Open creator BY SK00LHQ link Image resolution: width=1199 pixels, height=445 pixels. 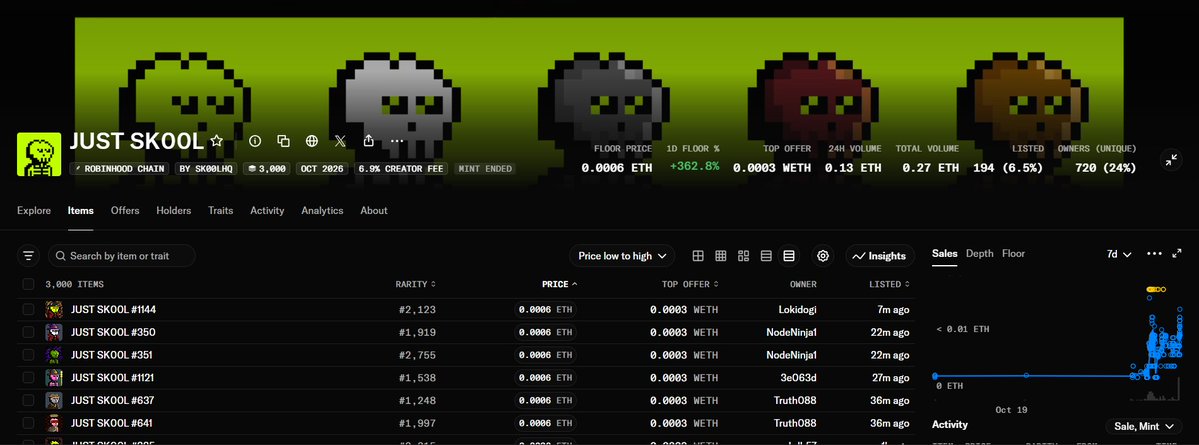coord(206,168)
